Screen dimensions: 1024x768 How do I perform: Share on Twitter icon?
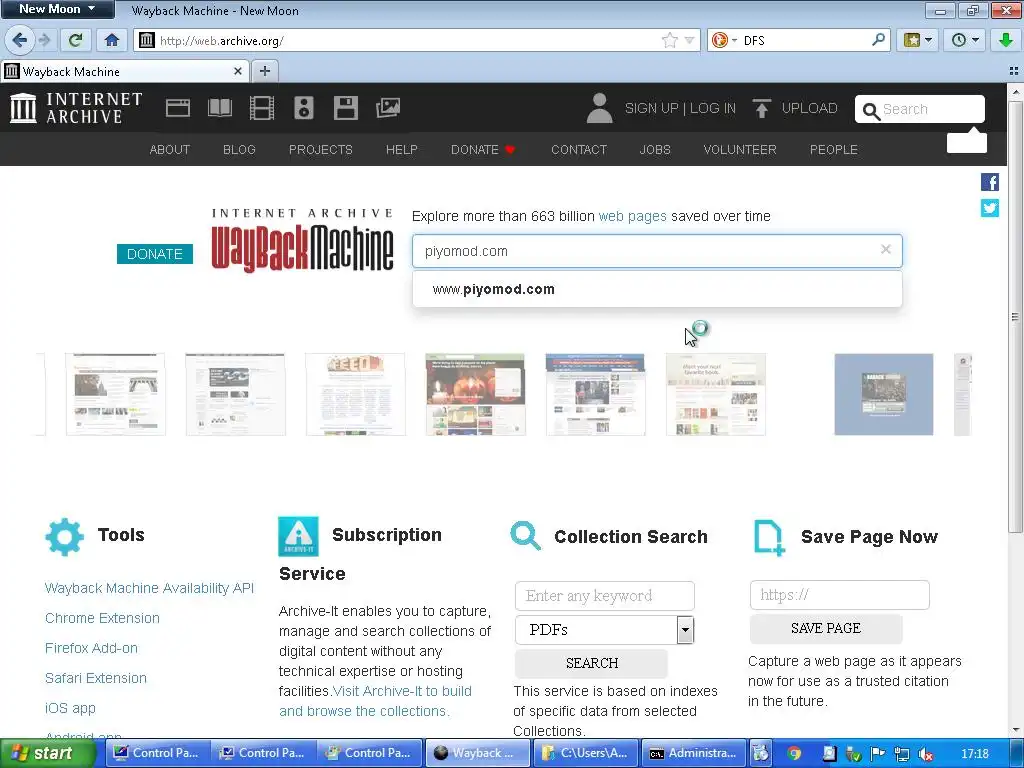click(989, 208)
